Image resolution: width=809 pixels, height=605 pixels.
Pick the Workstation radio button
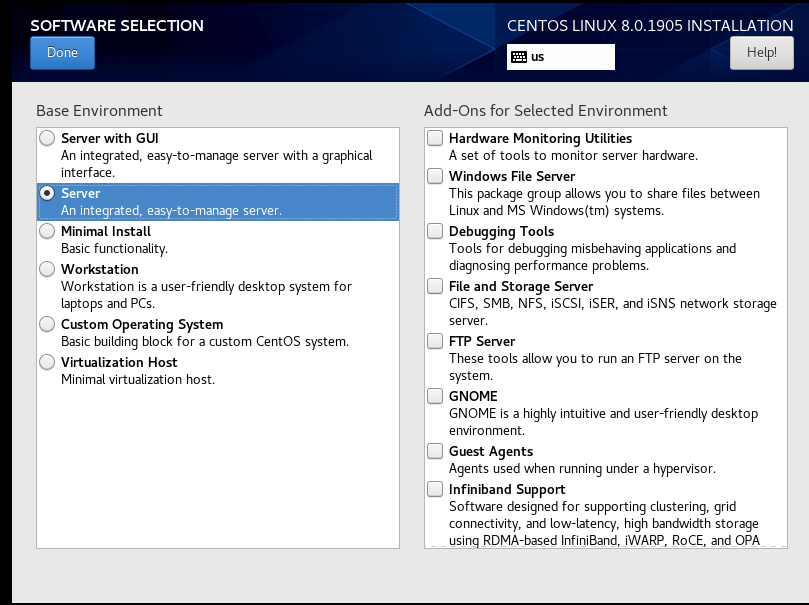pyautogui.click(x=47, y=269)
